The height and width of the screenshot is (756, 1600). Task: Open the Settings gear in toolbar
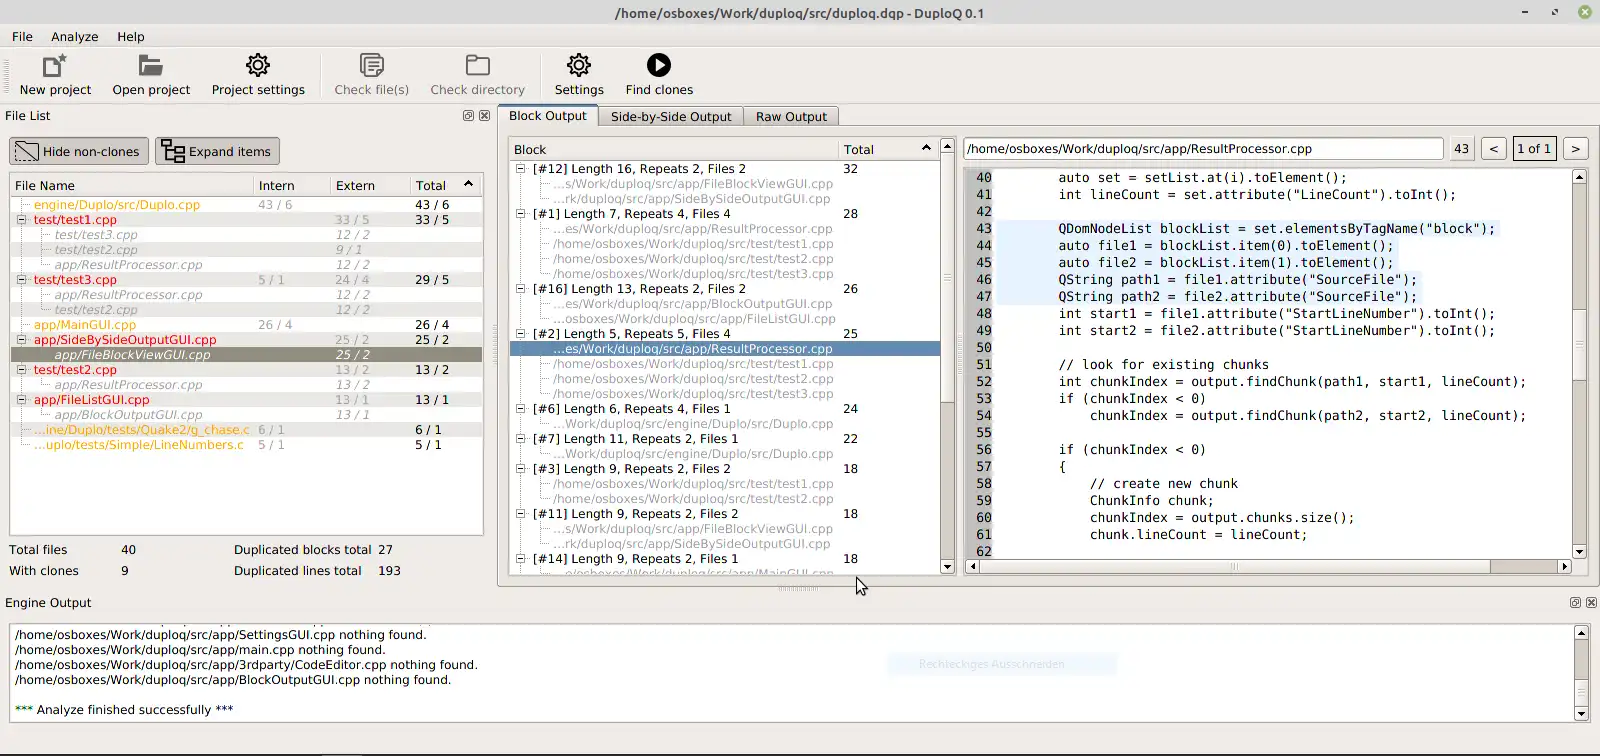pos(579,66)
